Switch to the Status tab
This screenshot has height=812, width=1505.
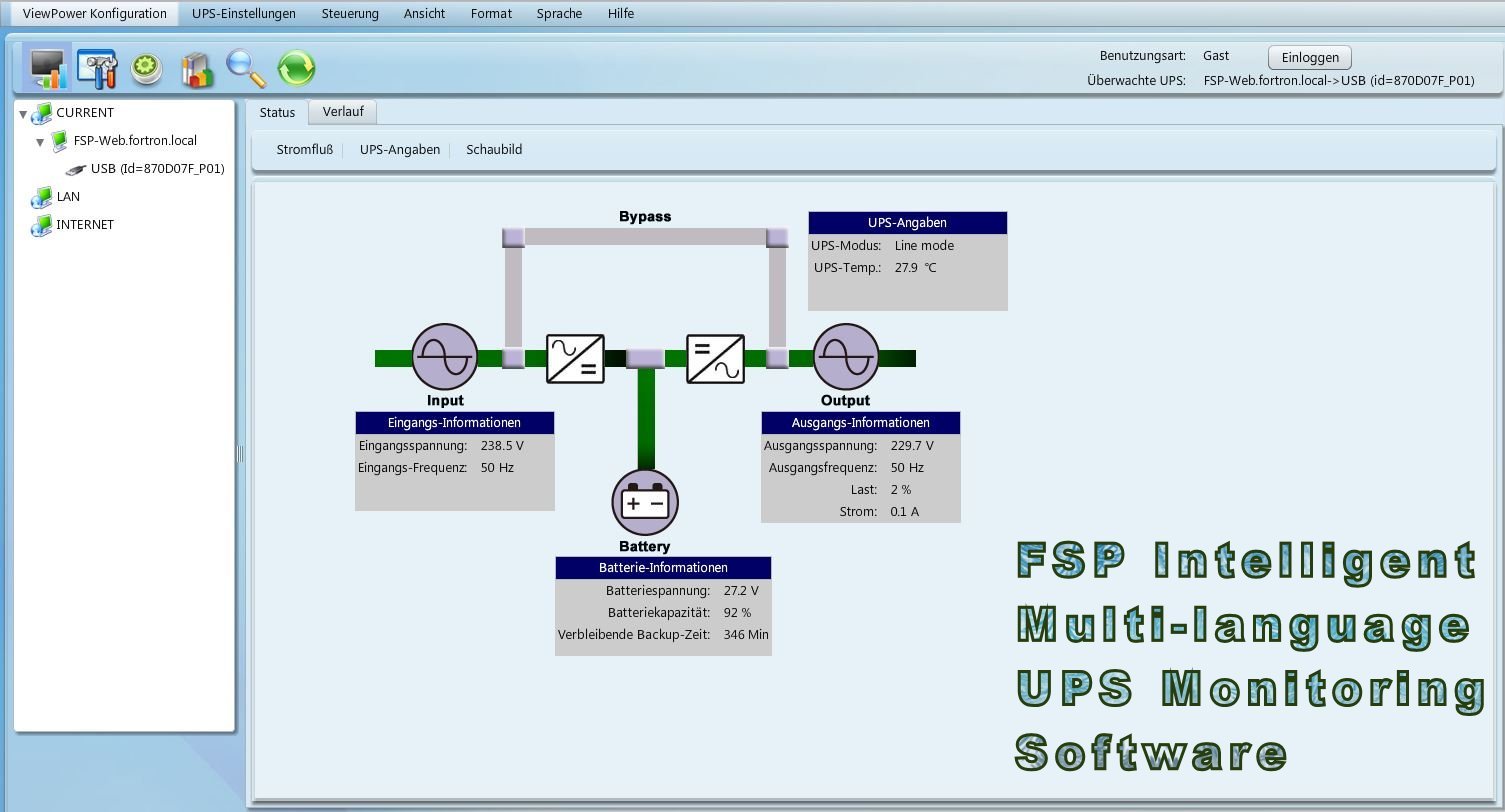(x=277, y=113)
